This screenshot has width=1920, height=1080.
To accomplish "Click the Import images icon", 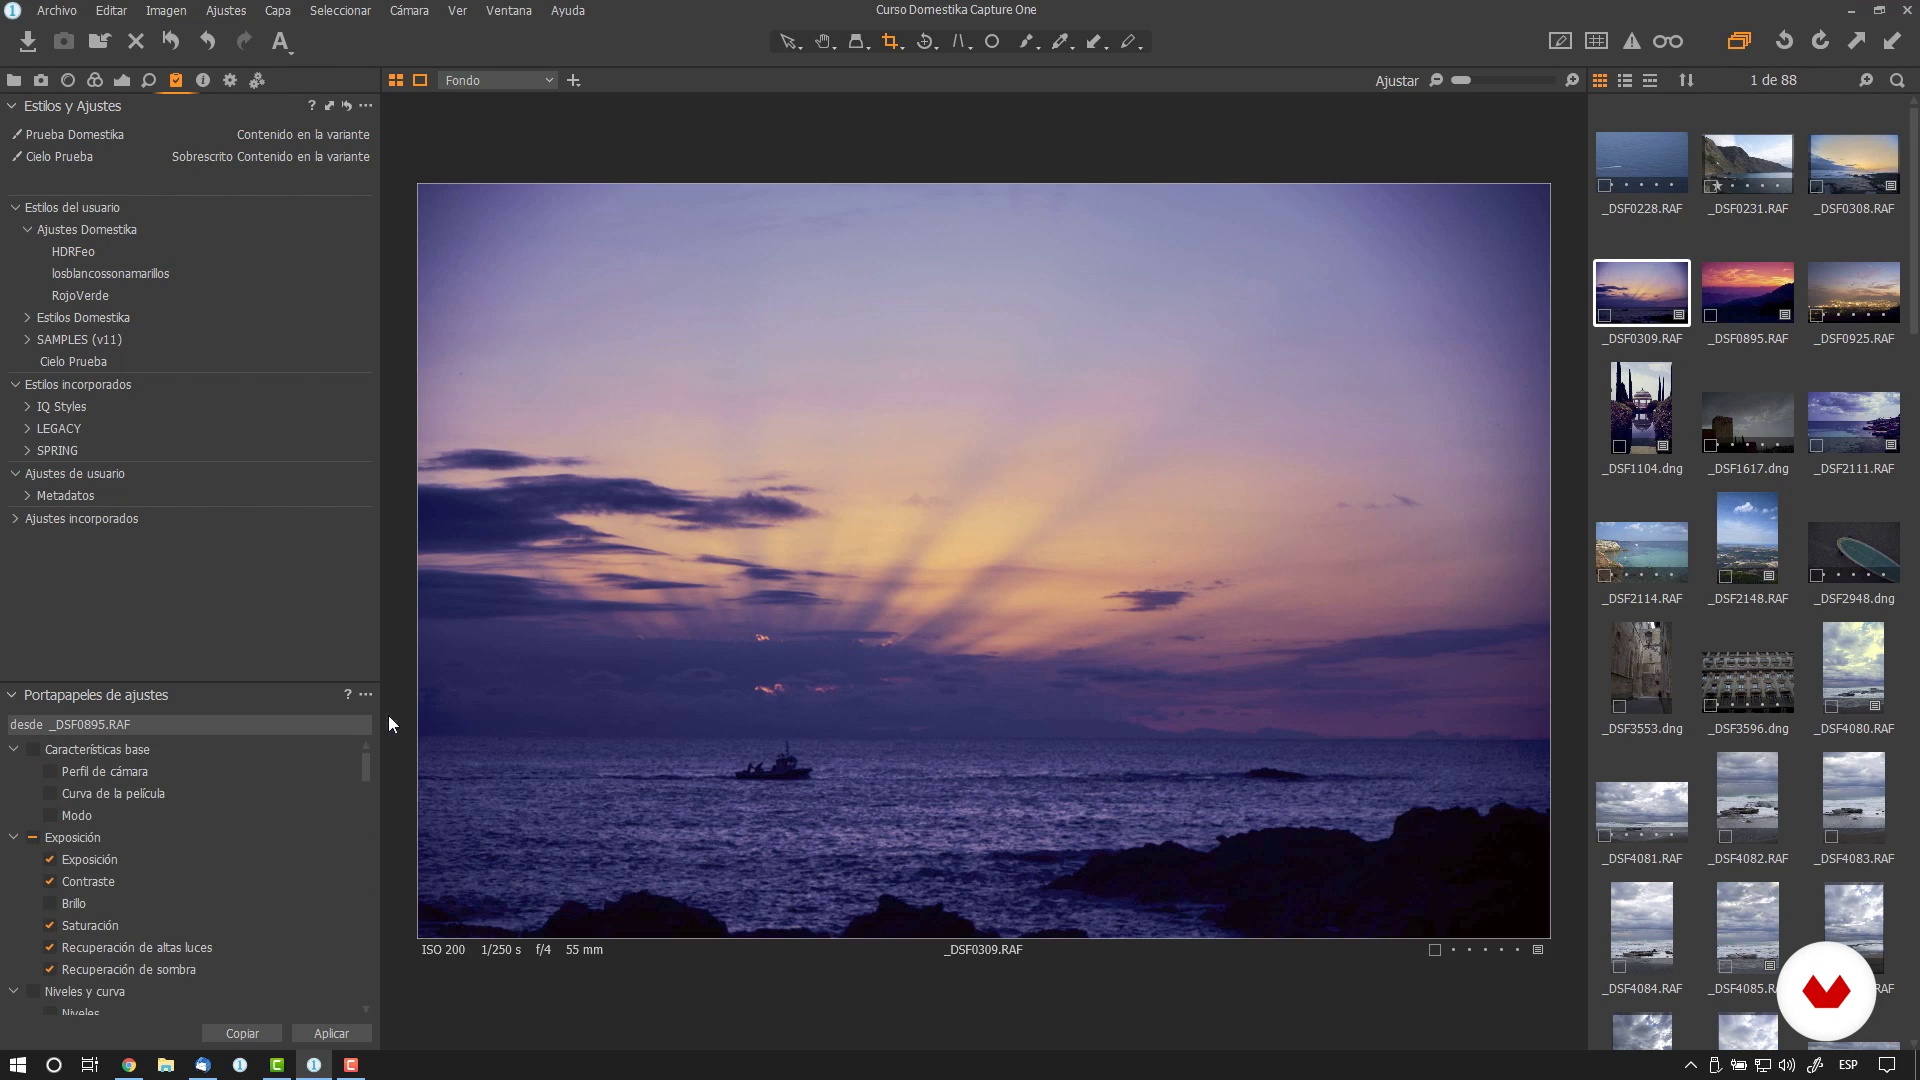I will pyautogui.click(x=28, y=41).
